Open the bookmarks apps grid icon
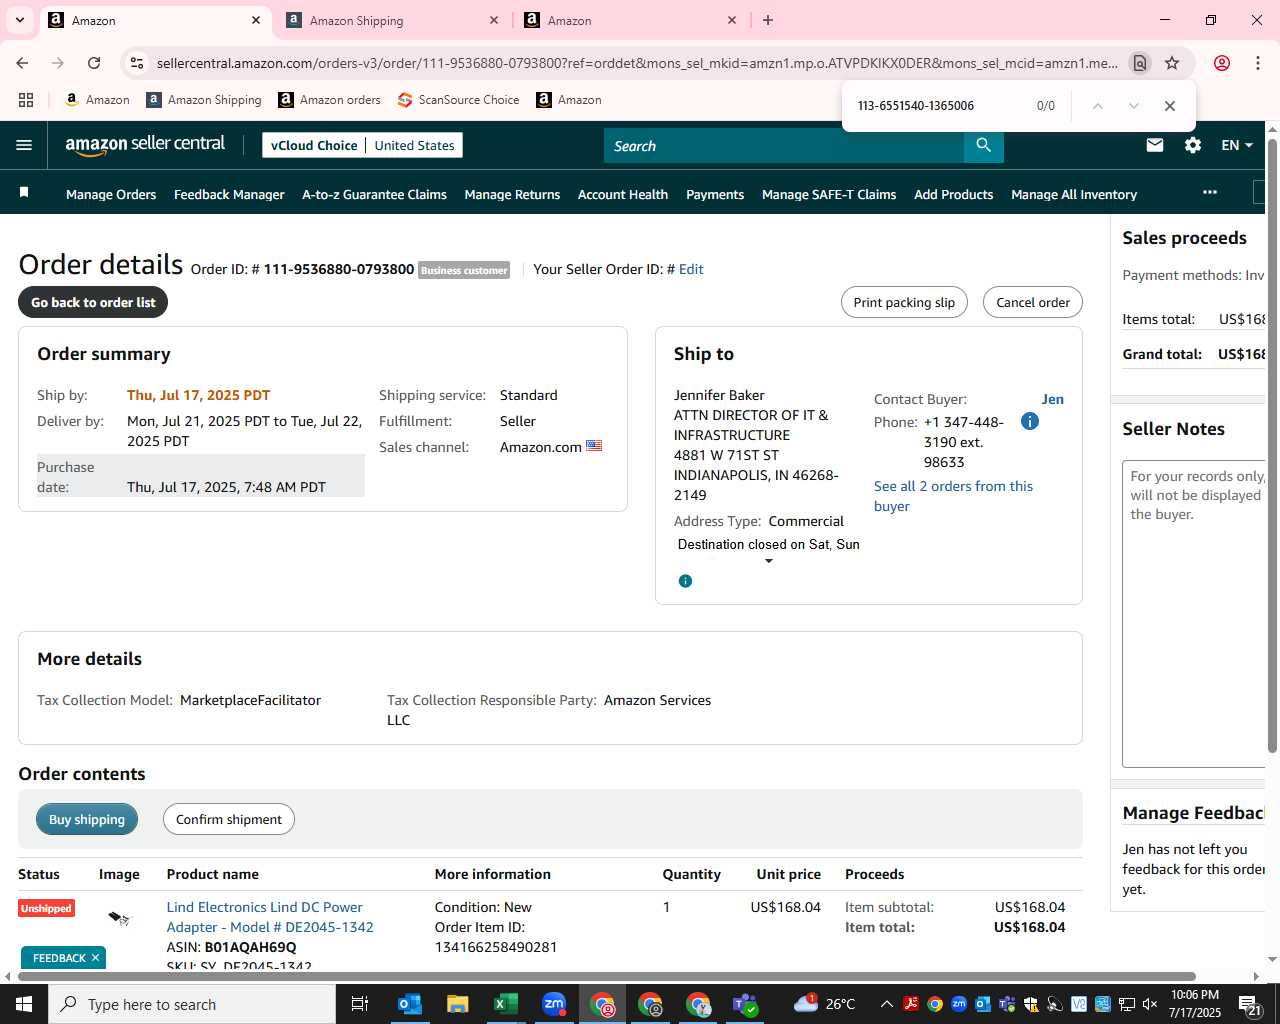 point(26,100)
